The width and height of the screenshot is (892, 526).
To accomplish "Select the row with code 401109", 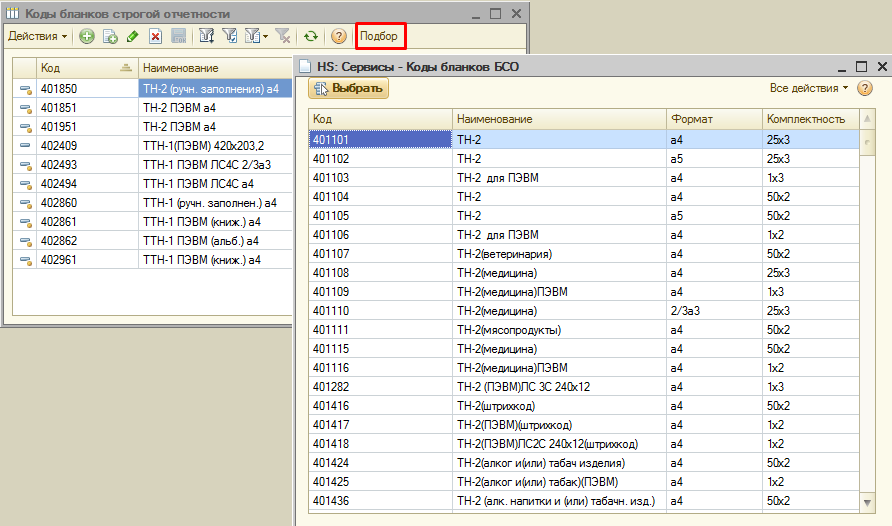I will (584, 292).
